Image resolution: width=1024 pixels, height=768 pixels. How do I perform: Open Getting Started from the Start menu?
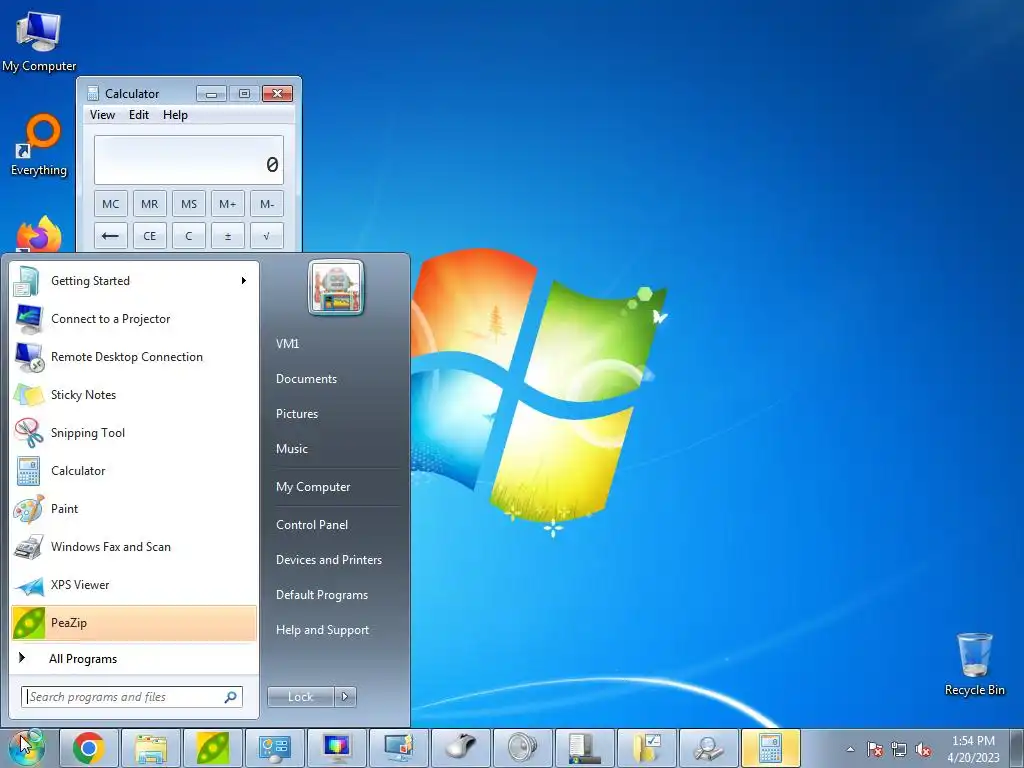point(134,281)
